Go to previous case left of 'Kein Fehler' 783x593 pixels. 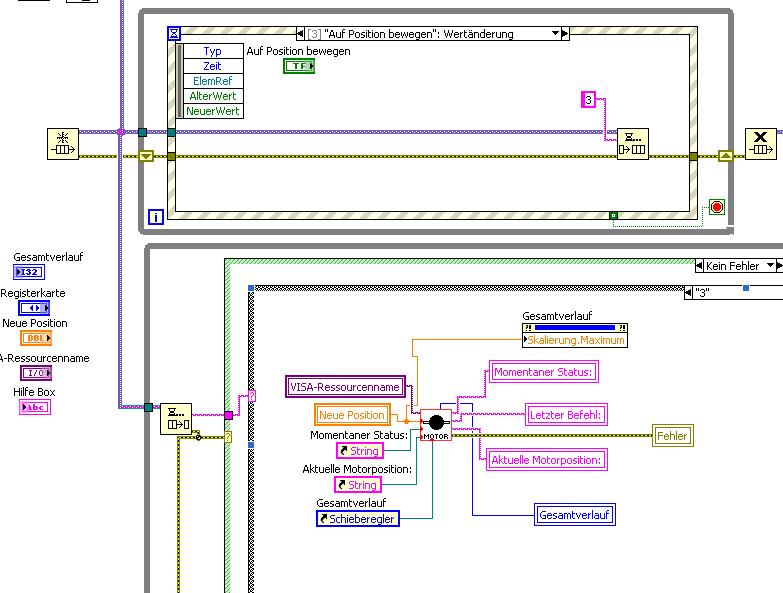point(699,266)
